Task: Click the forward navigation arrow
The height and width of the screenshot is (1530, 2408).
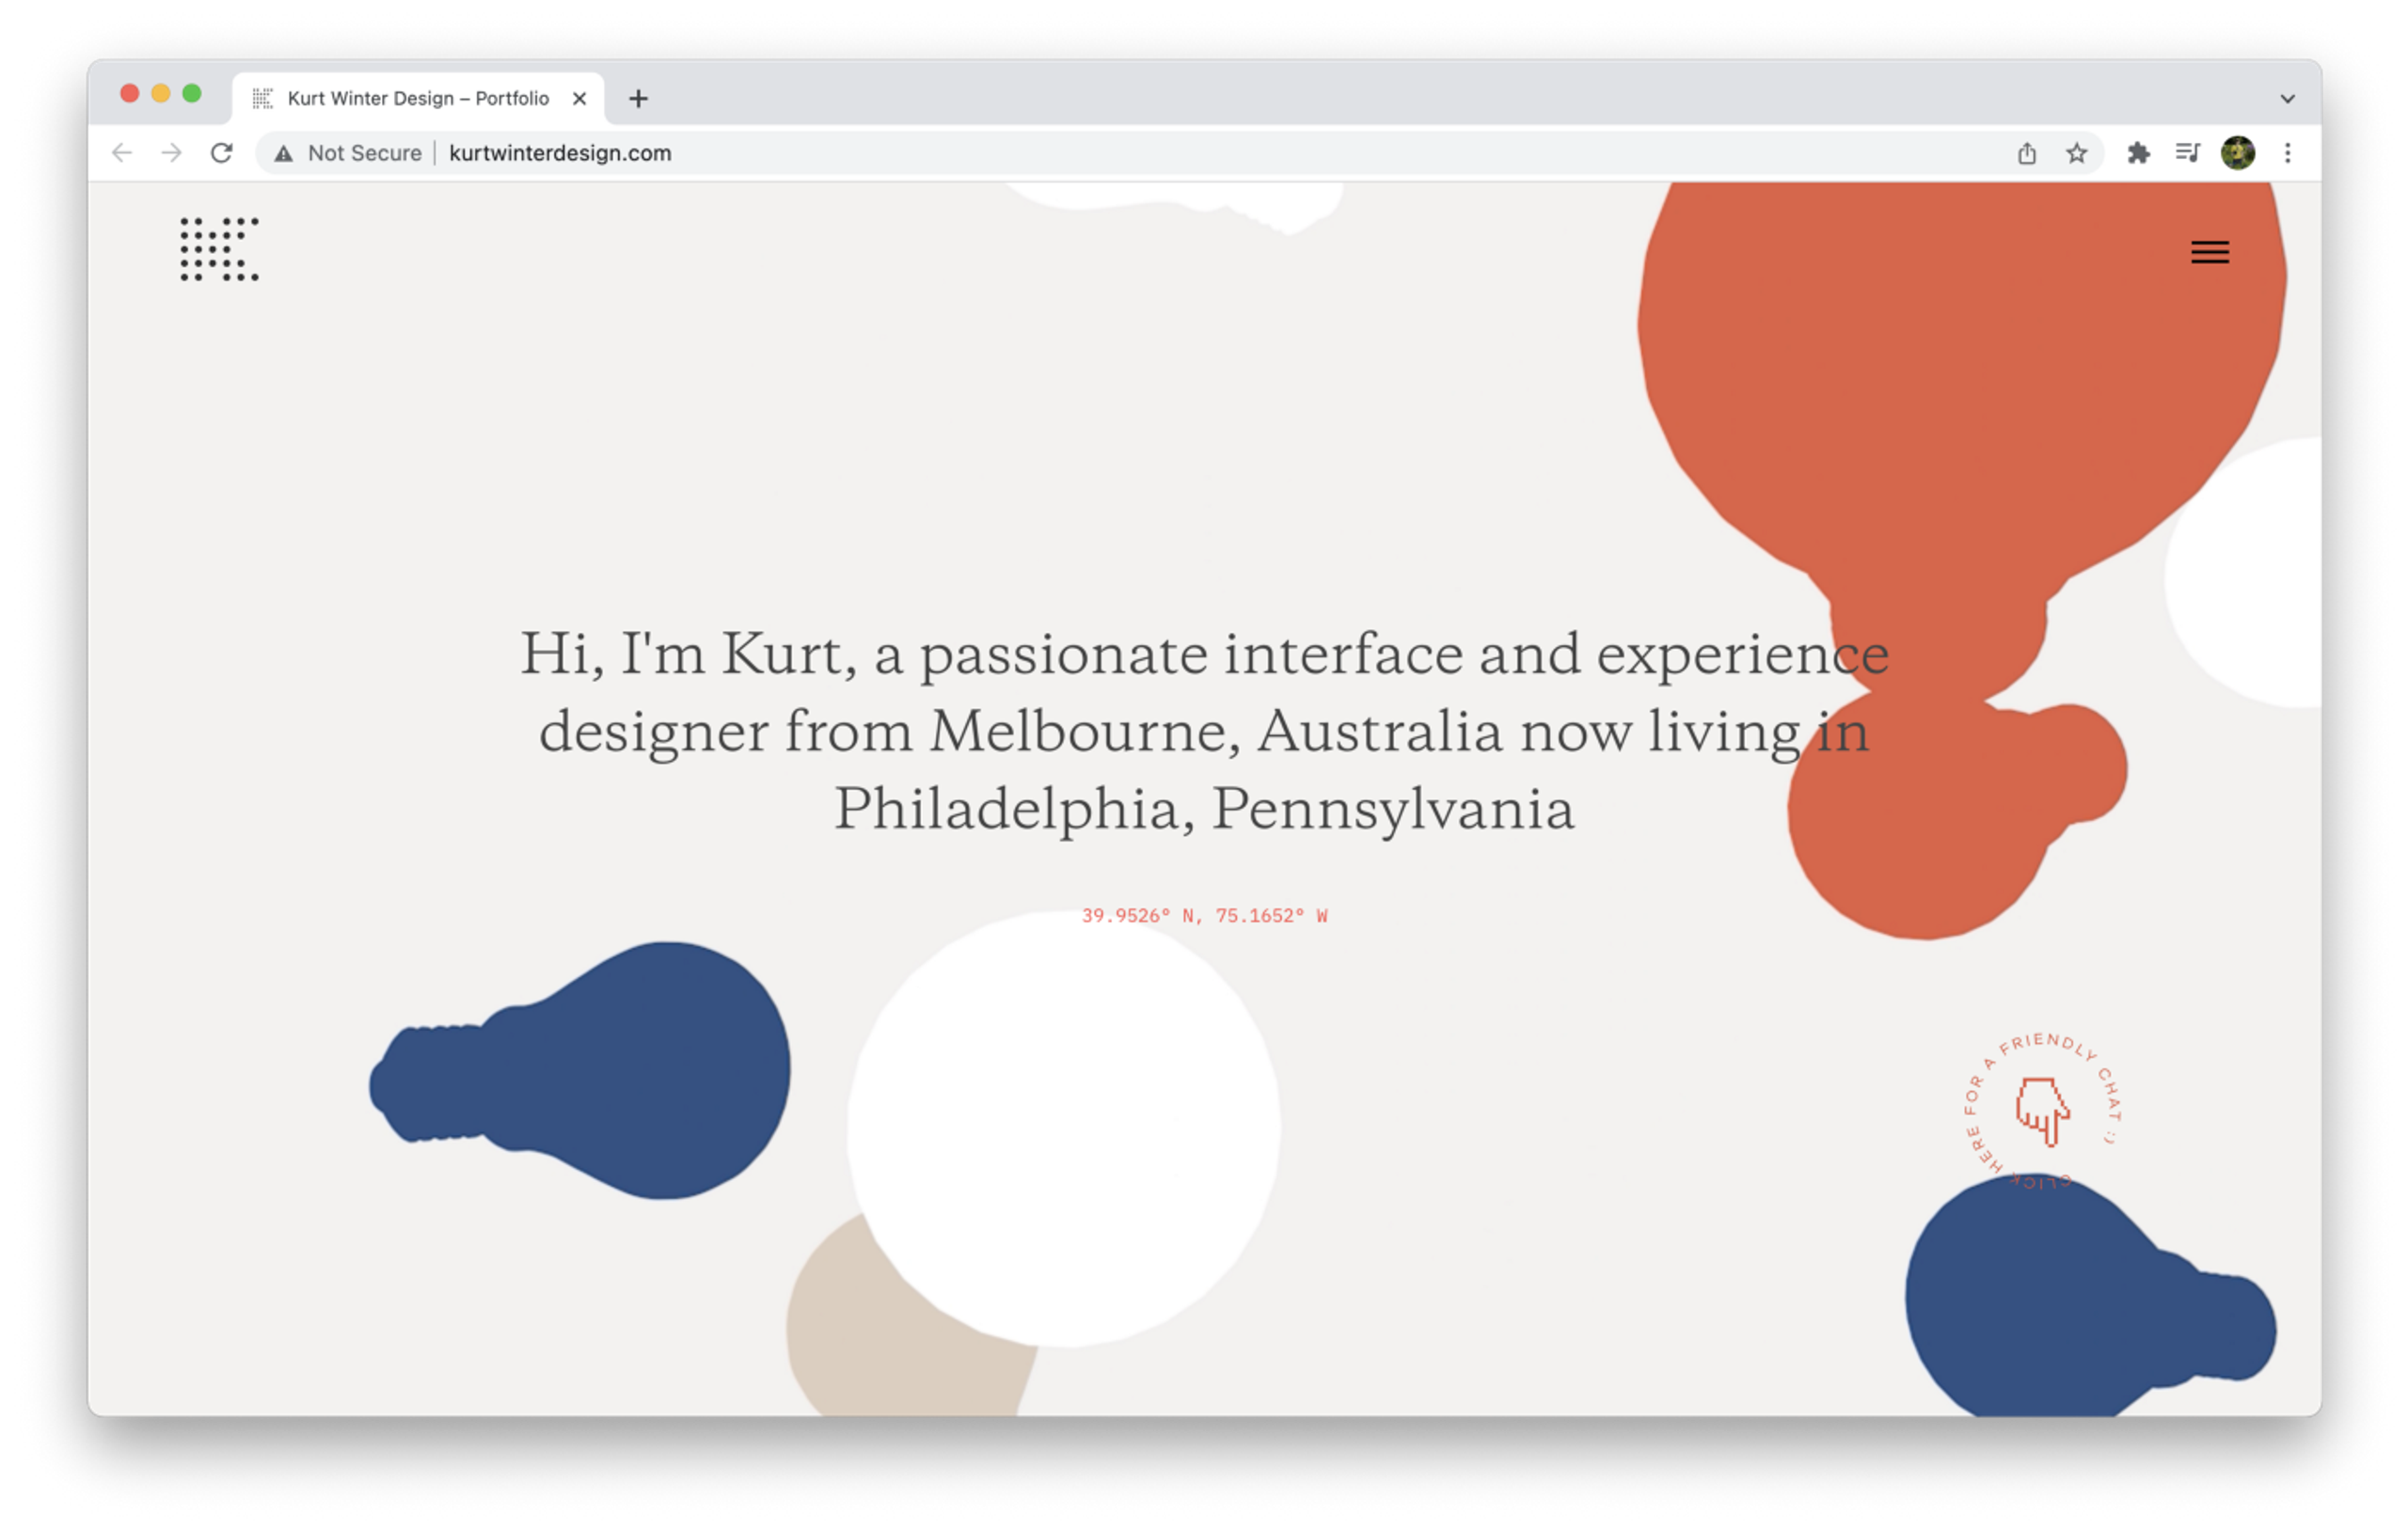Action: [x=172, y=153]
